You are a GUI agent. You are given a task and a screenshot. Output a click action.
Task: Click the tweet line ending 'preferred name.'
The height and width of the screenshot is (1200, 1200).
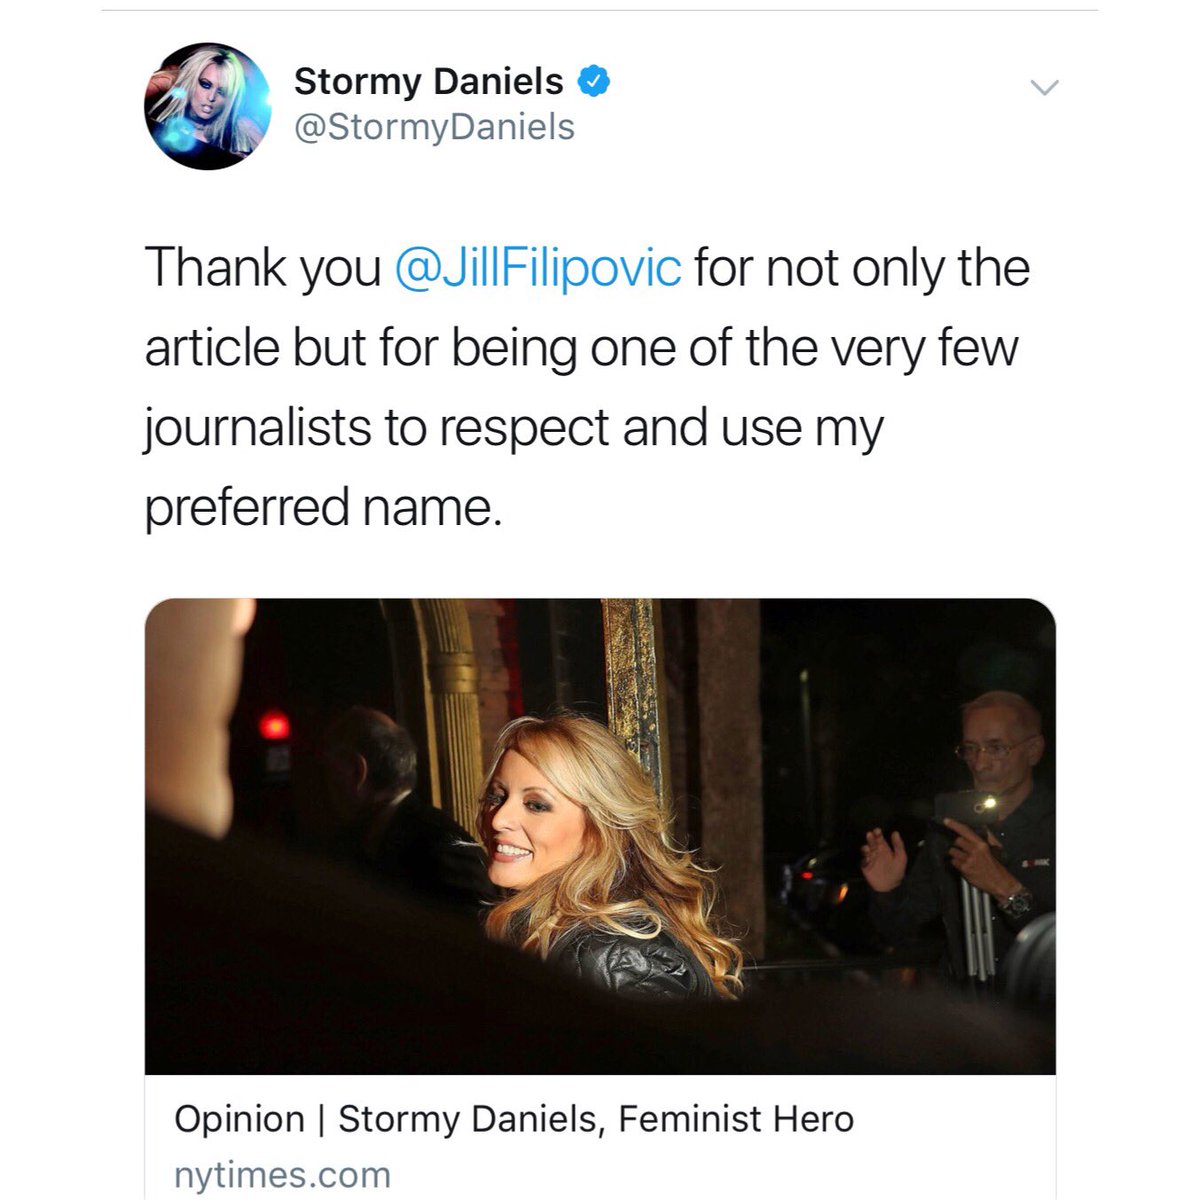coord(321,507)
